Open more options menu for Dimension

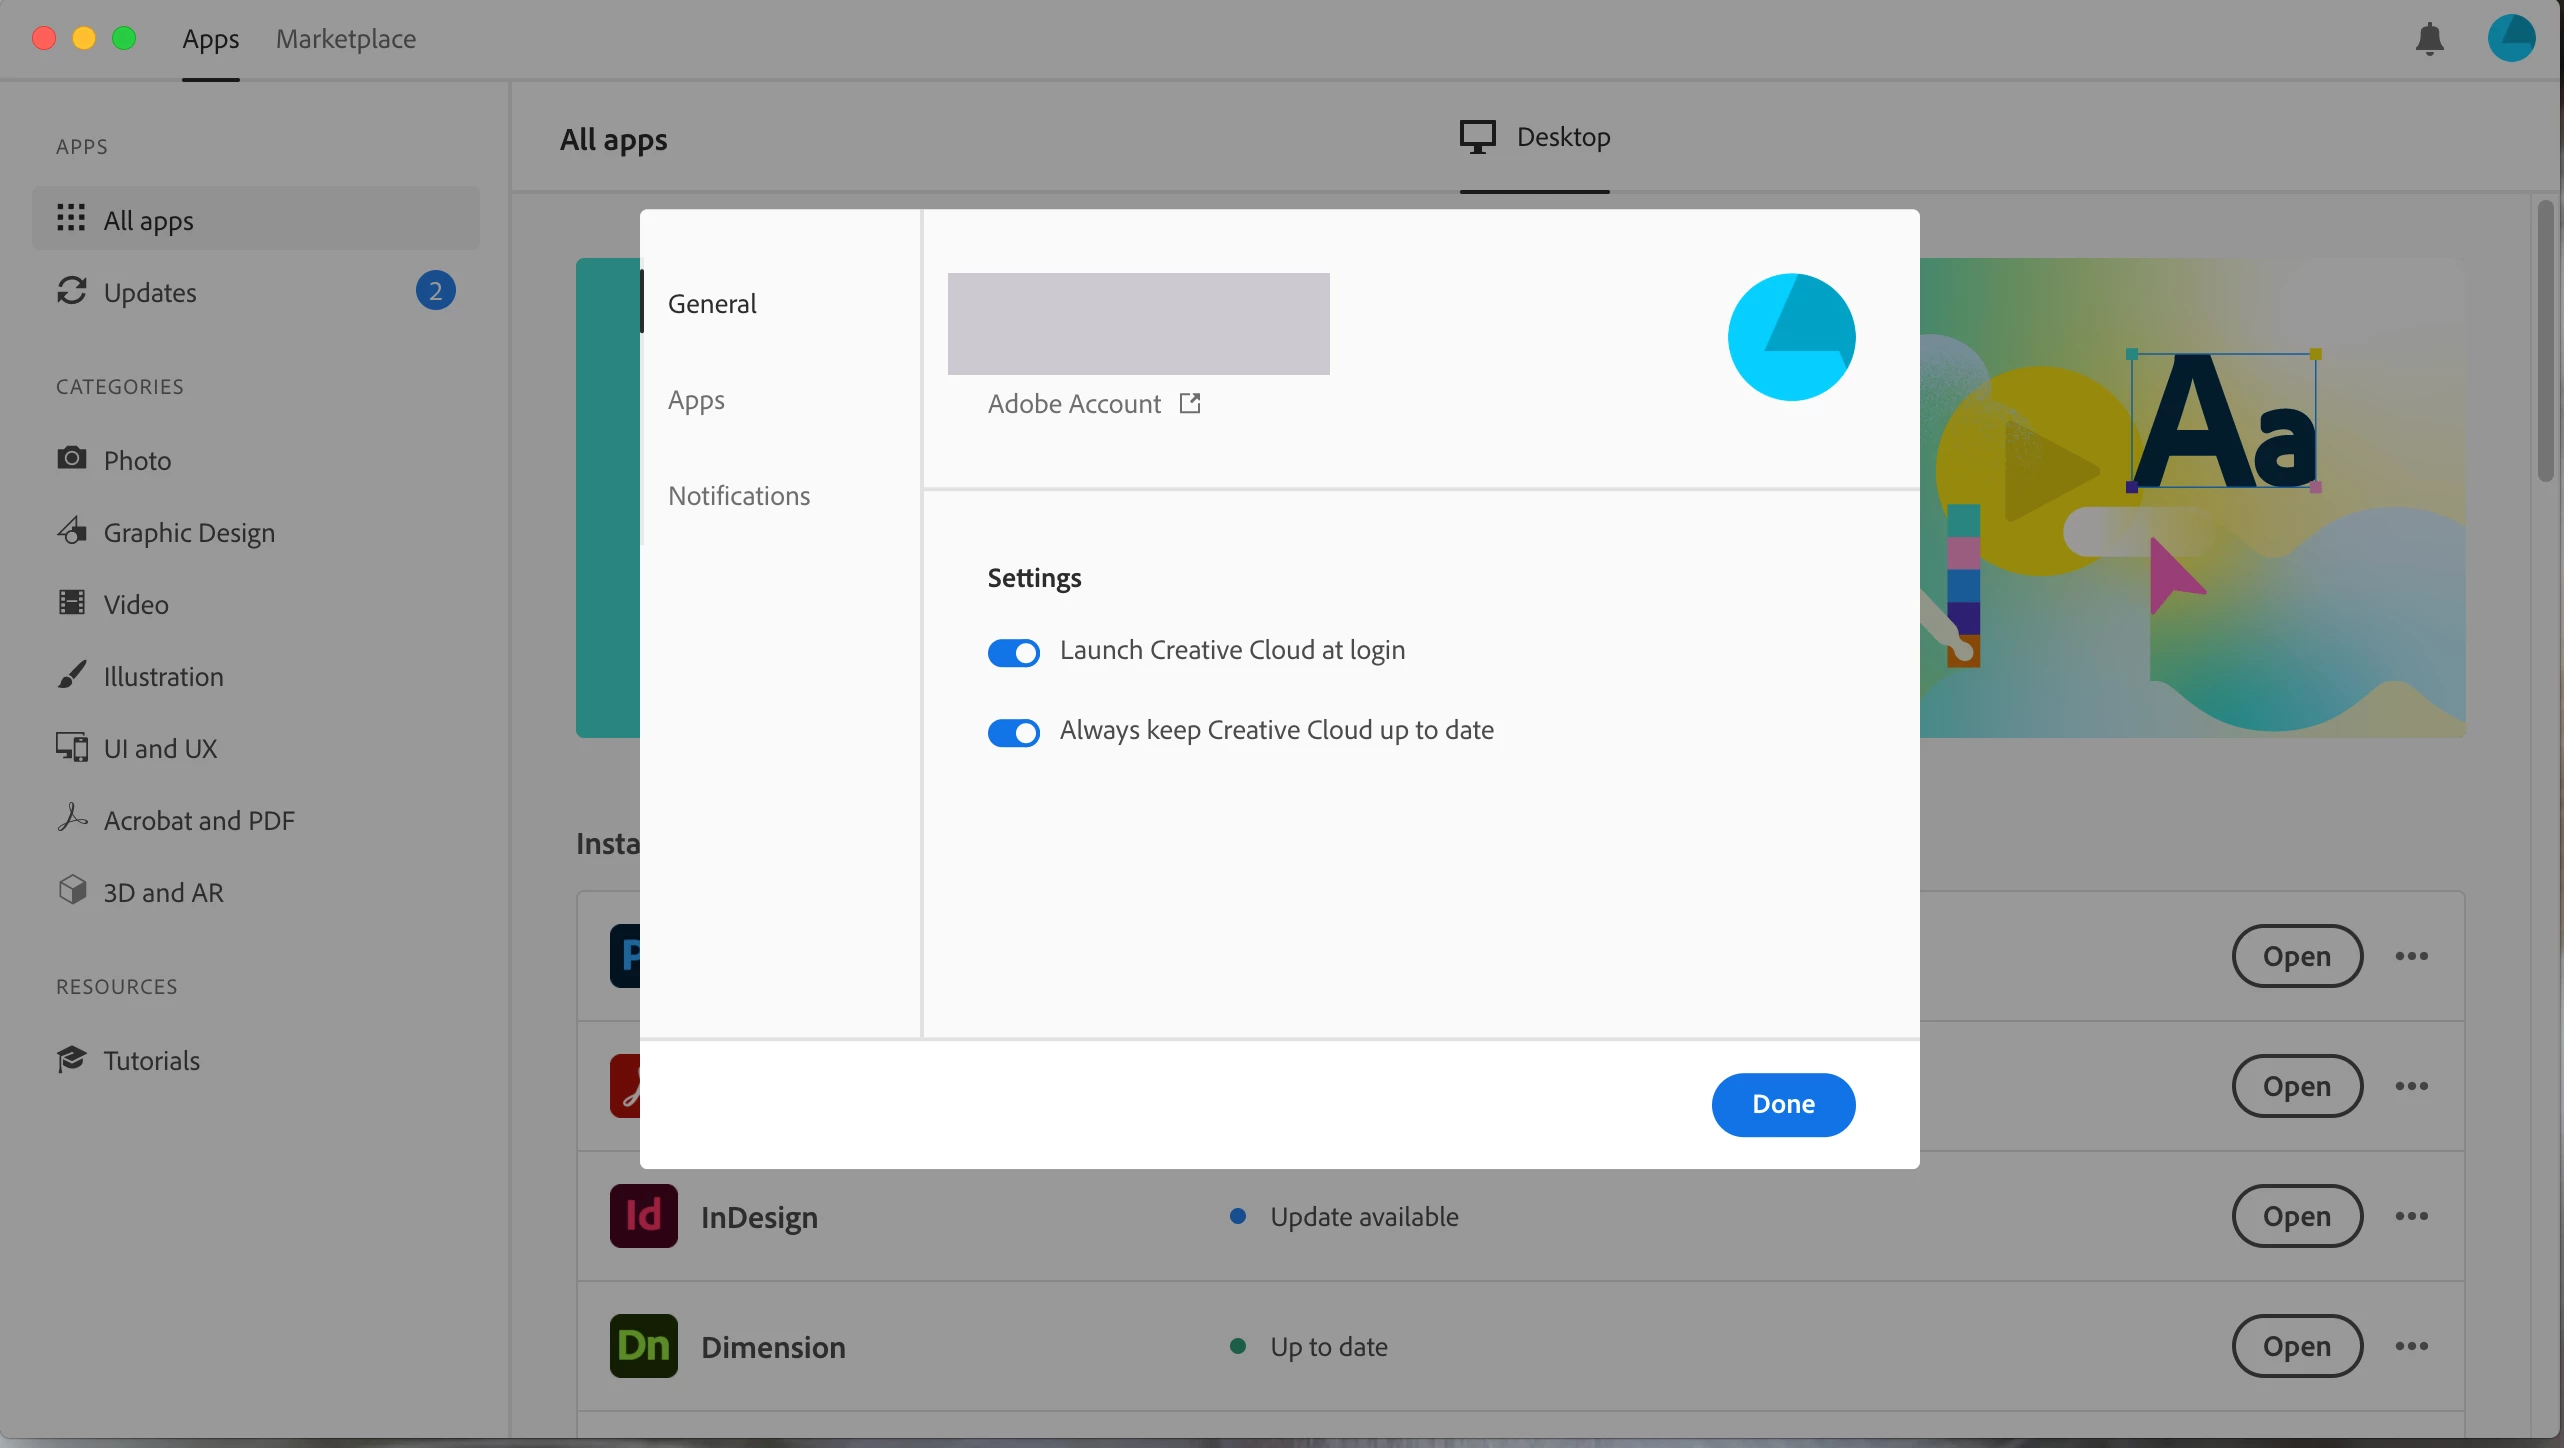click(x=2411, y=1346)
